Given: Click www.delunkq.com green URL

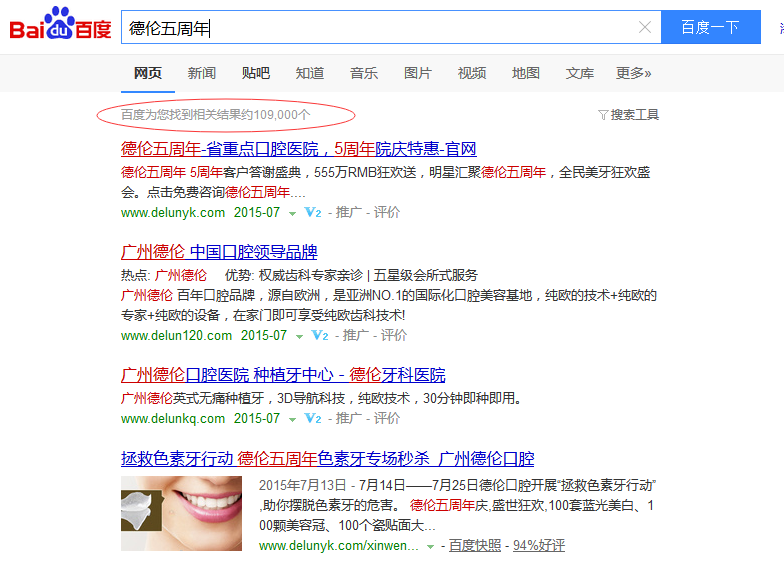Looking at the screenshot, I should (x=173, y=418).
